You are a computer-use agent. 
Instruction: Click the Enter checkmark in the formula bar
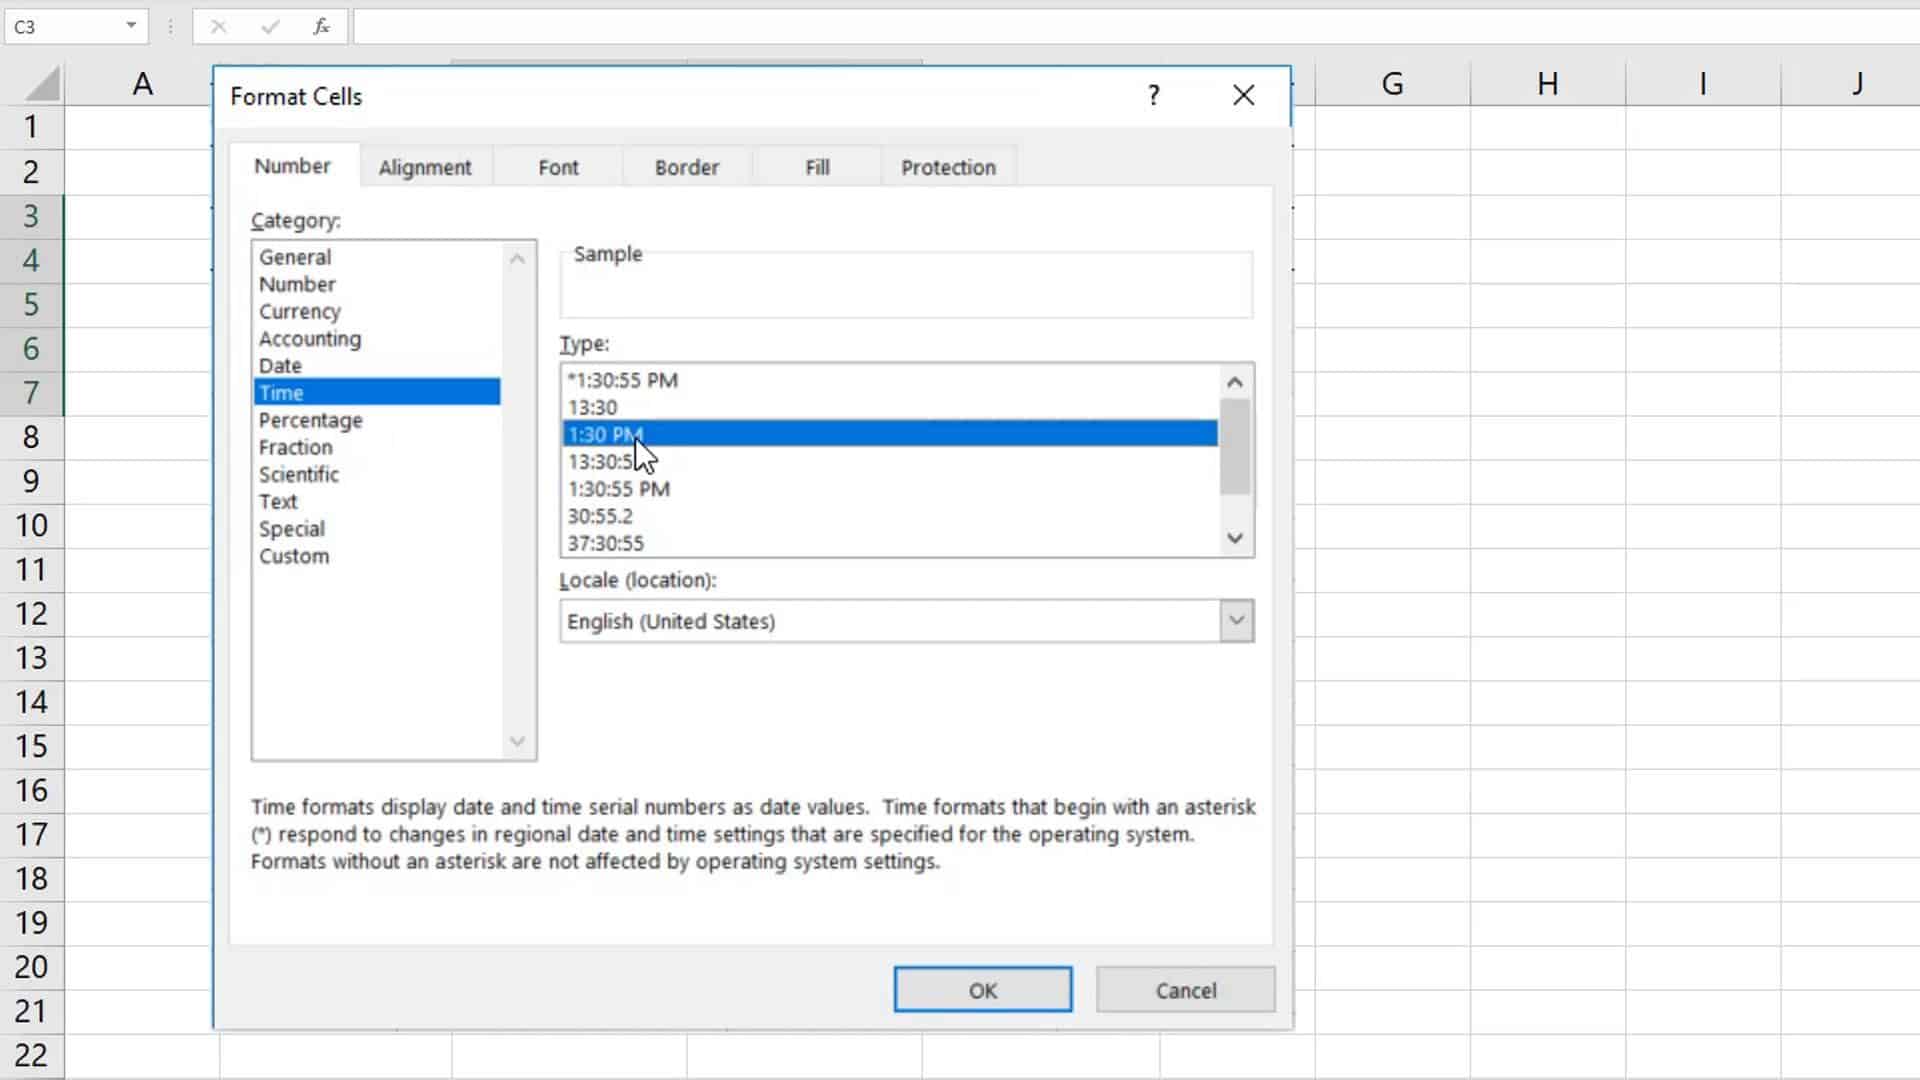[268, 27]
